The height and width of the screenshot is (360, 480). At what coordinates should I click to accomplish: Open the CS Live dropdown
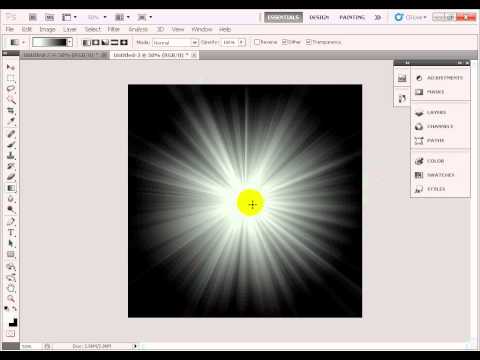[x=411, y=17]
